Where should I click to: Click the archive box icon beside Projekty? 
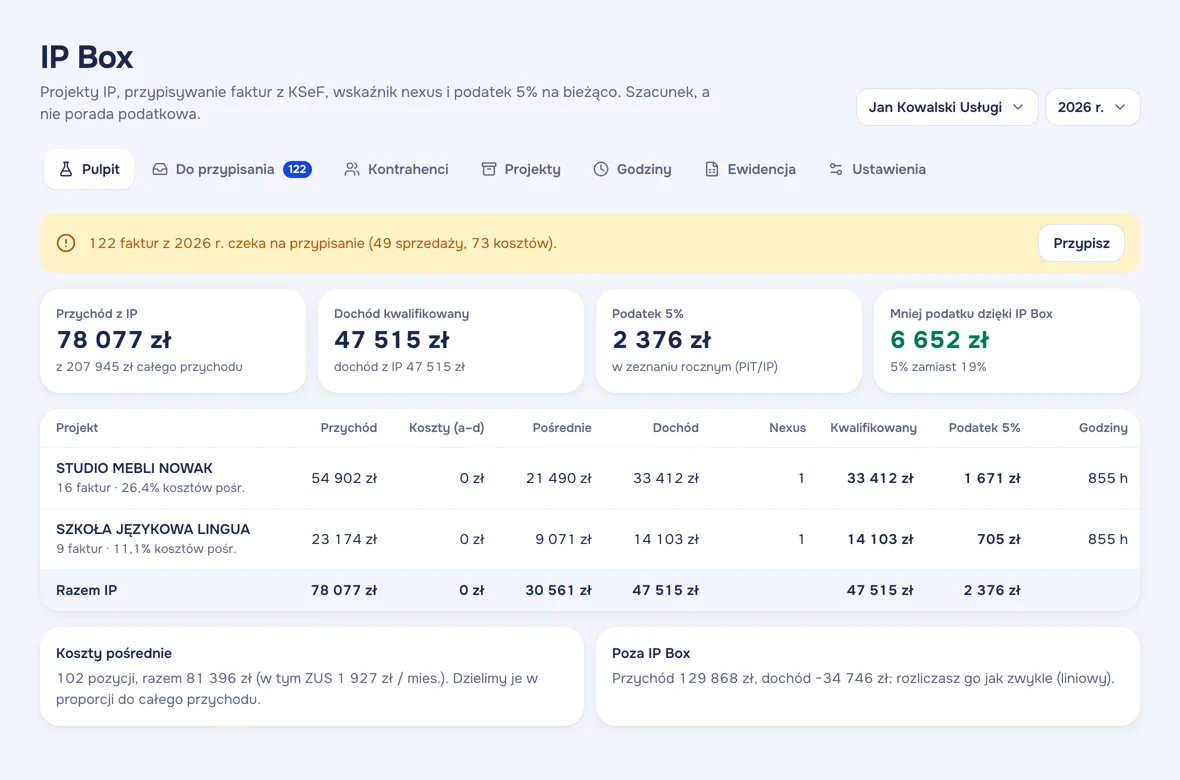[x=488, y=169]
